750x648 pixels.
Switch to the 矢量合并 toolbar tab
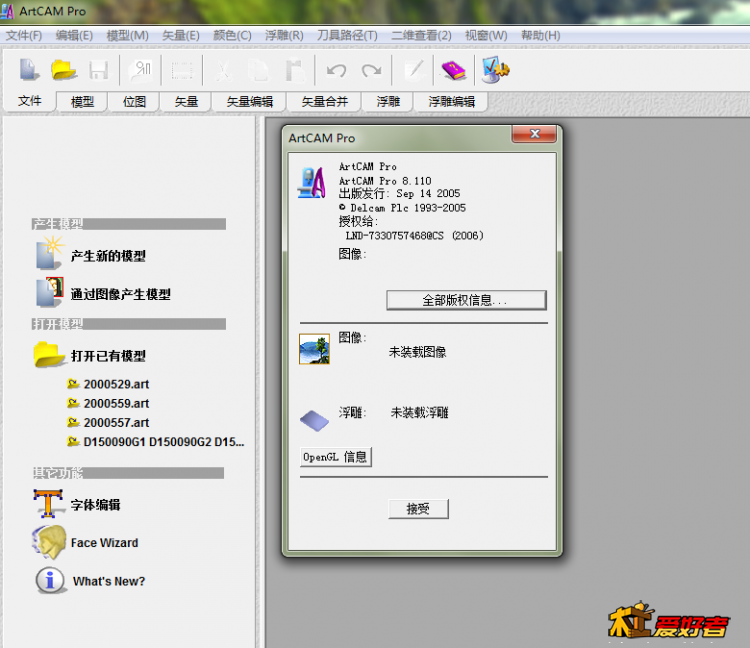pos(325,101)
